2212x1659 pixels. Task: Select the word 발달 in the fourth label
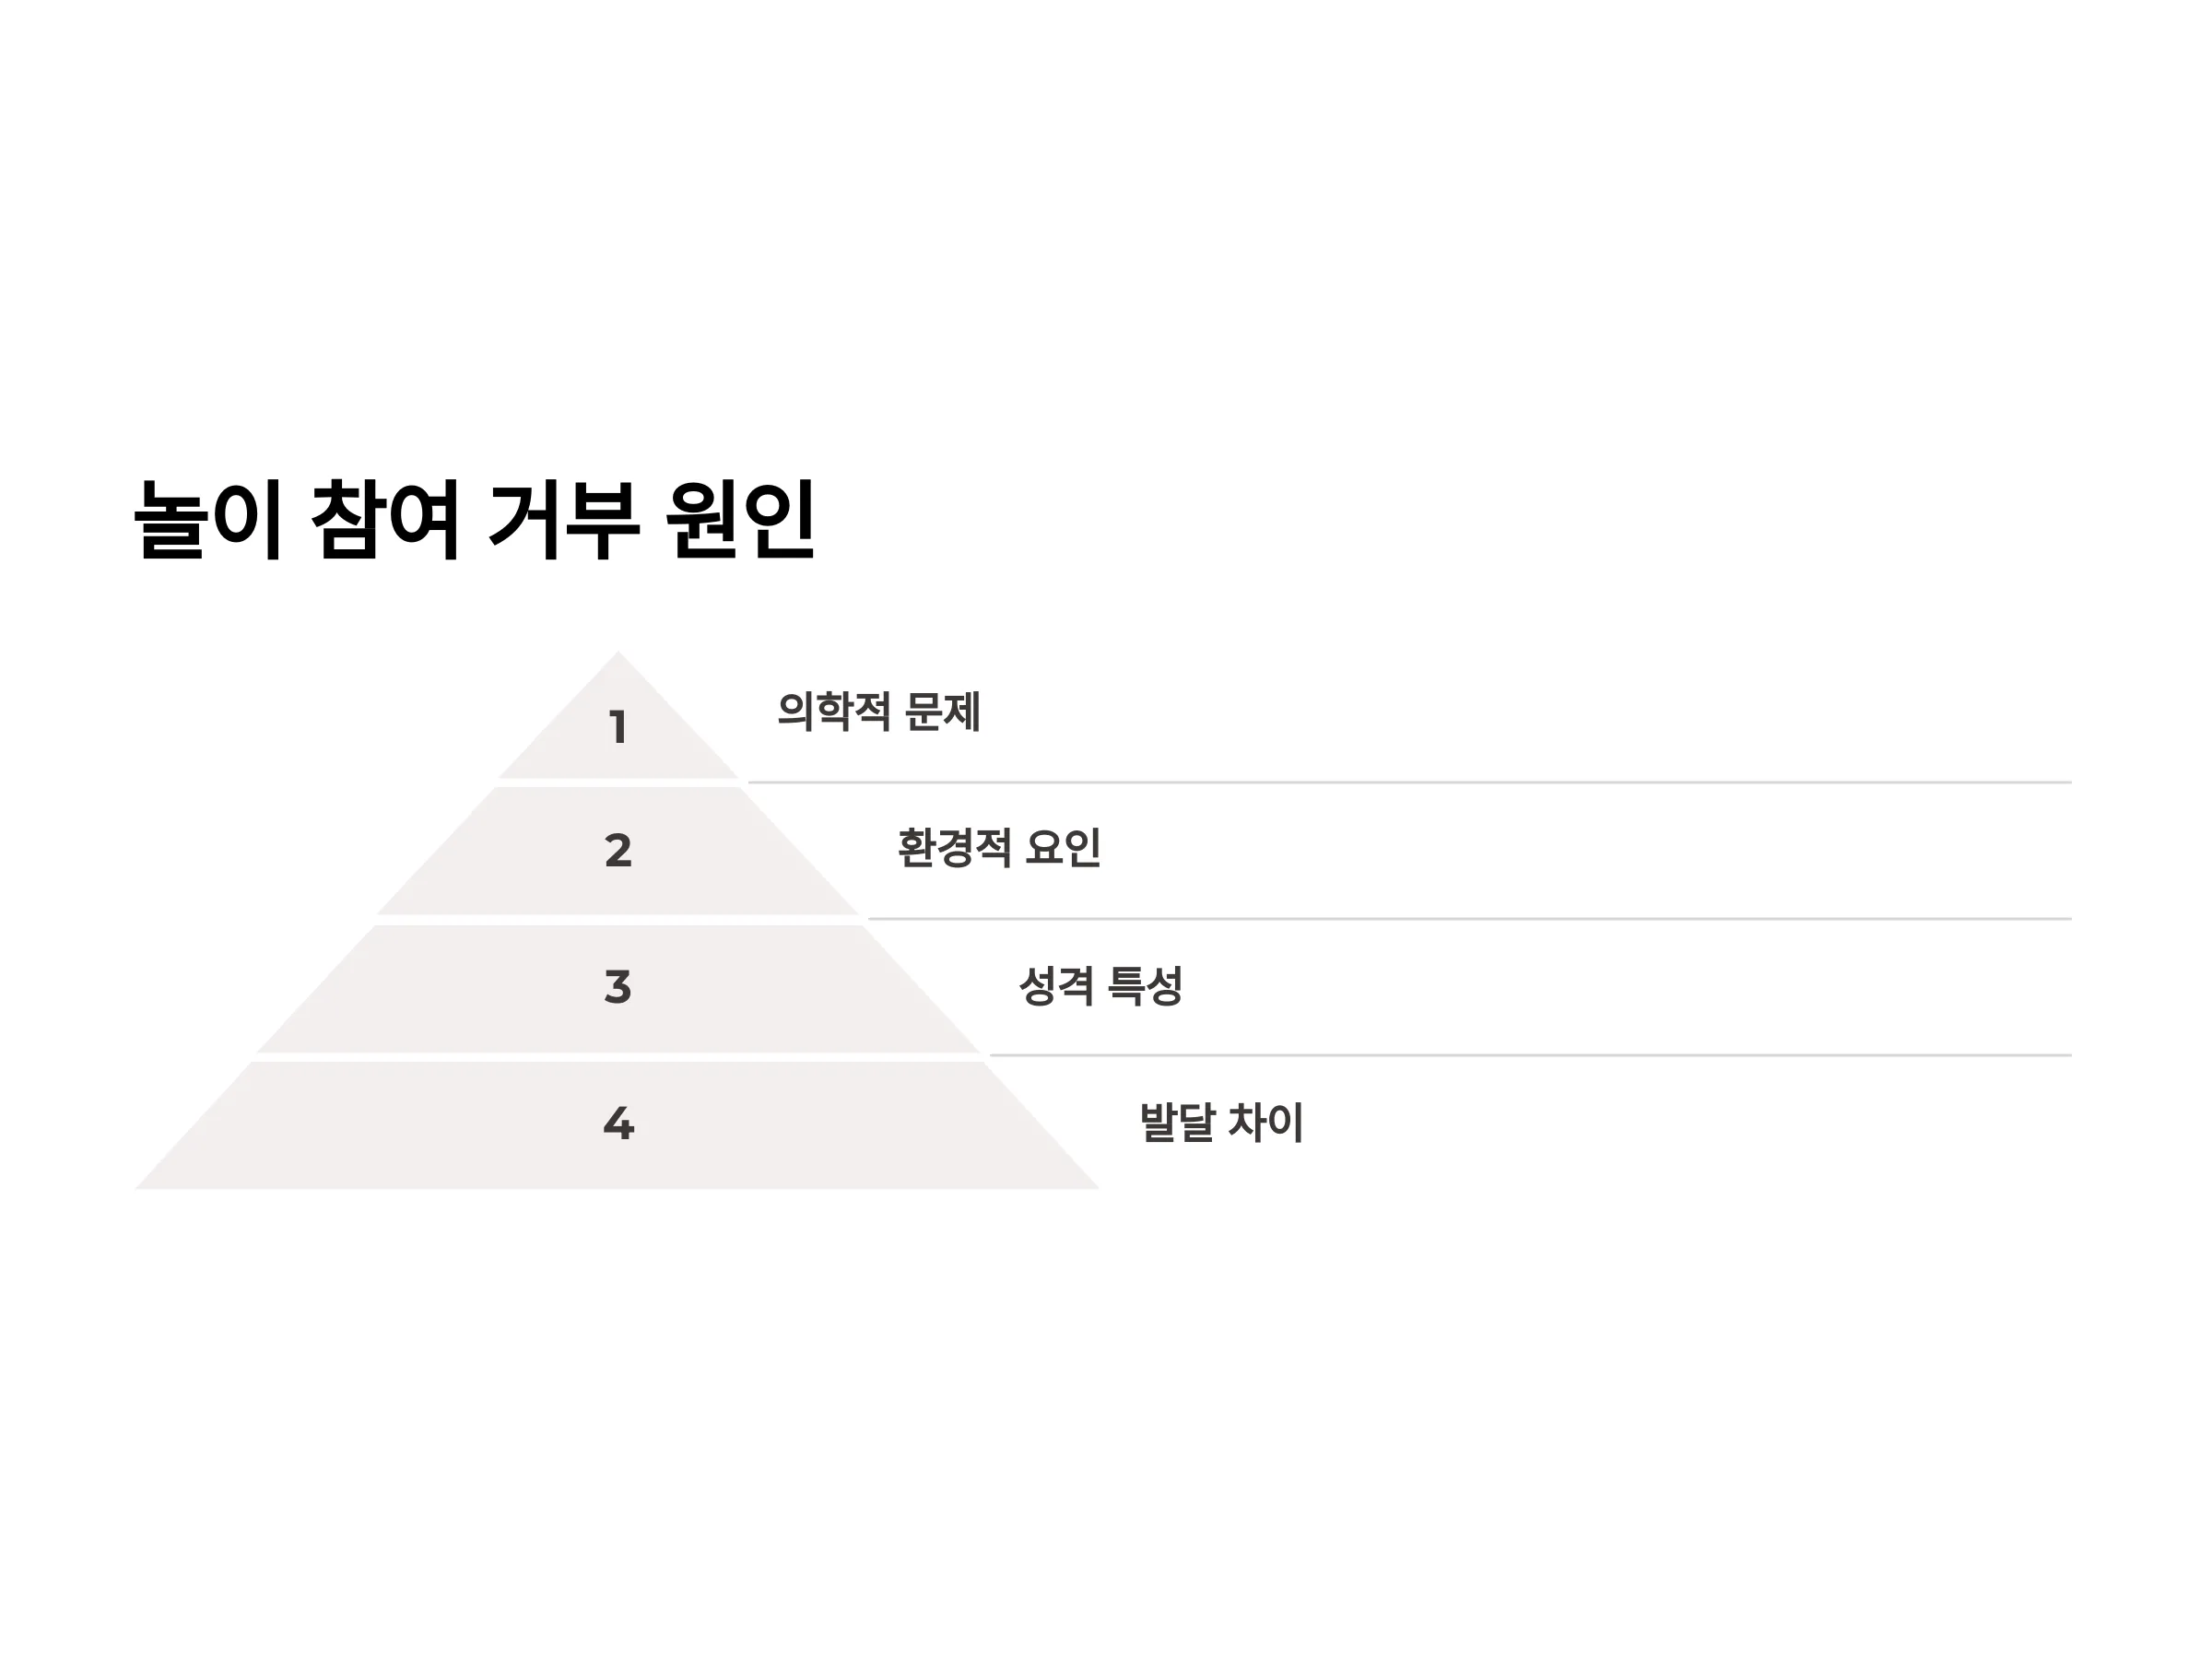[x=1177, y=1122]
